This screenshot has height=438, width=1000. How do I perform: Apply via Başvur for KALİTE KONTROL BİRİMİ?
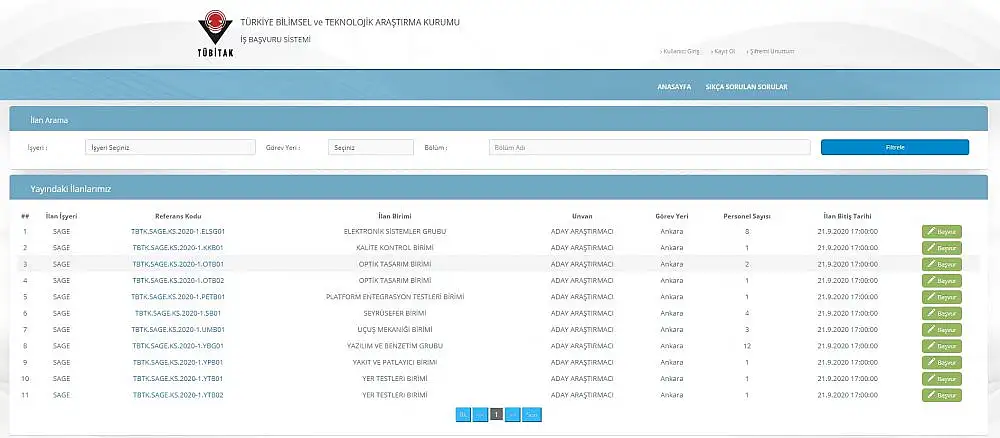[942, 248]
